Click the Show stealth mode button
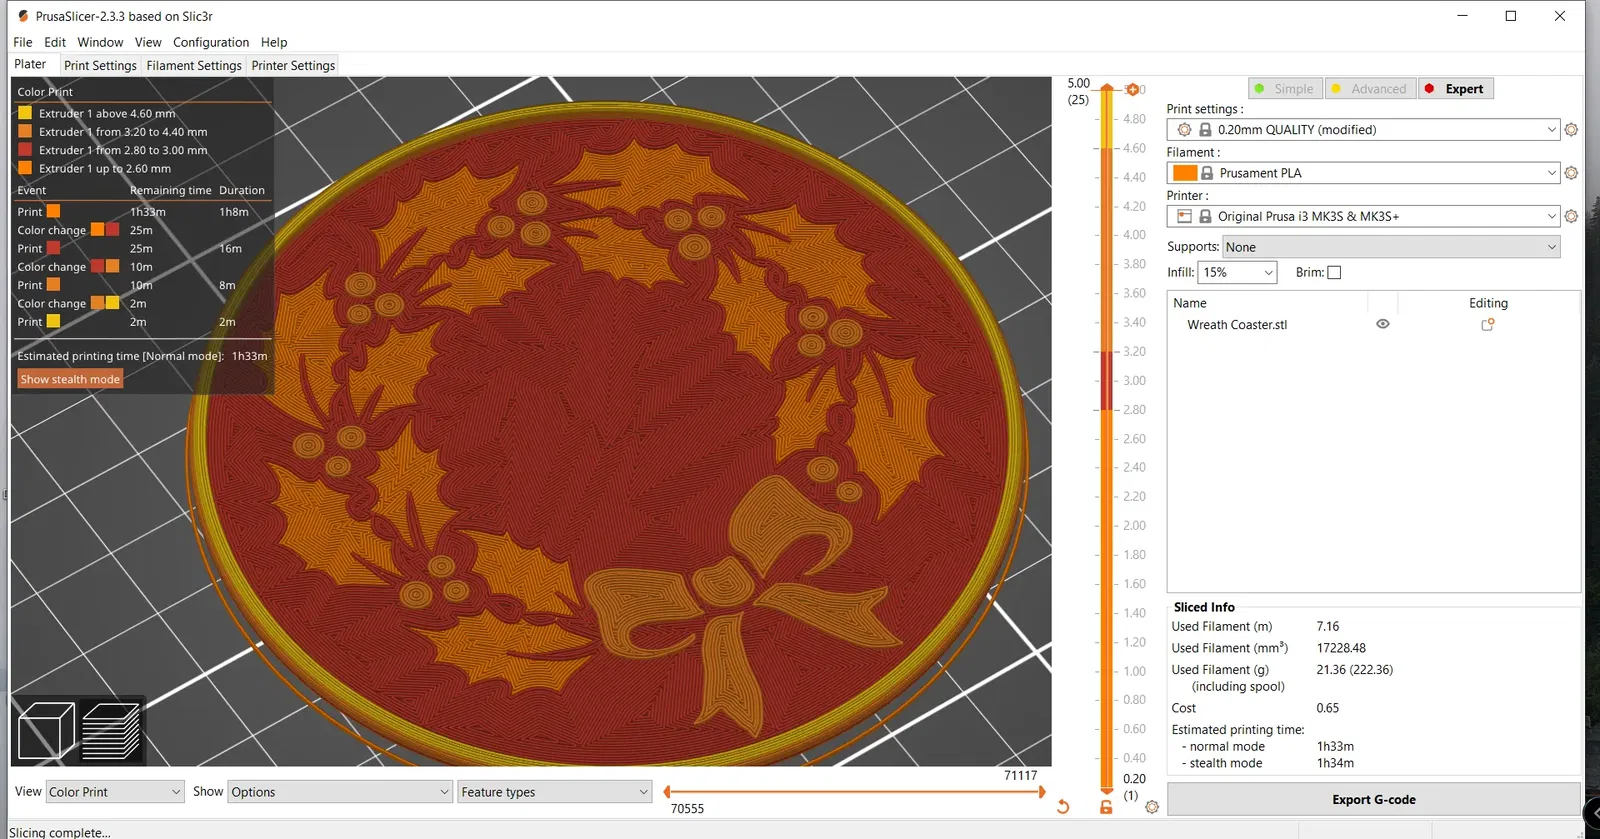Screen dimensions: 1600x839 click(70, 379)
